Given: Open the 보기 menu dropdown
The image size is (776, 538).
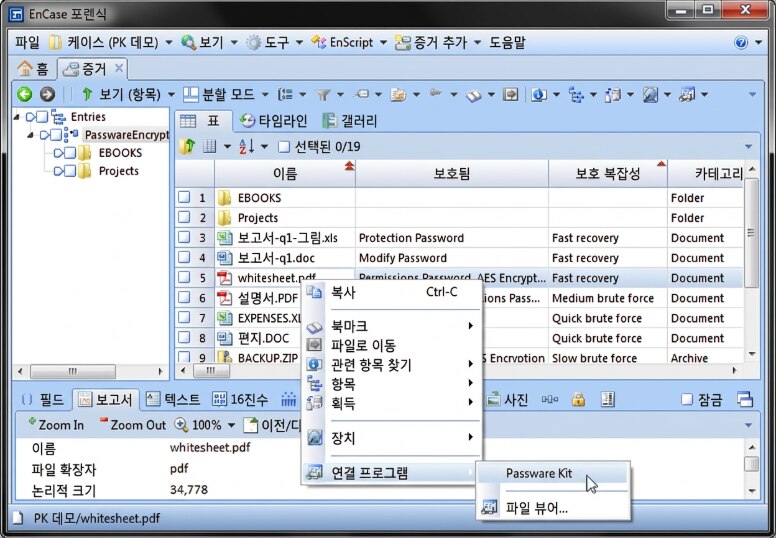Looking at the screenshot, I should coord(234,43).
